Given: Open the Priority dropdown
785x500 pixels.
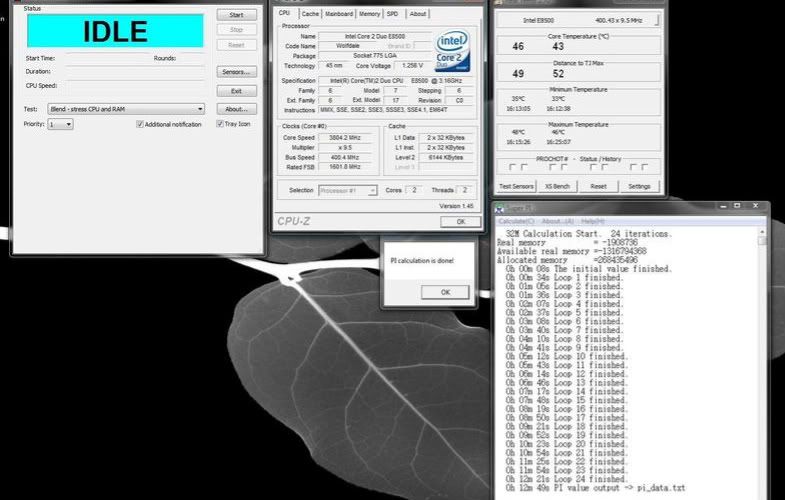Looking at the screenshot, I should click(x=61, y=124).
